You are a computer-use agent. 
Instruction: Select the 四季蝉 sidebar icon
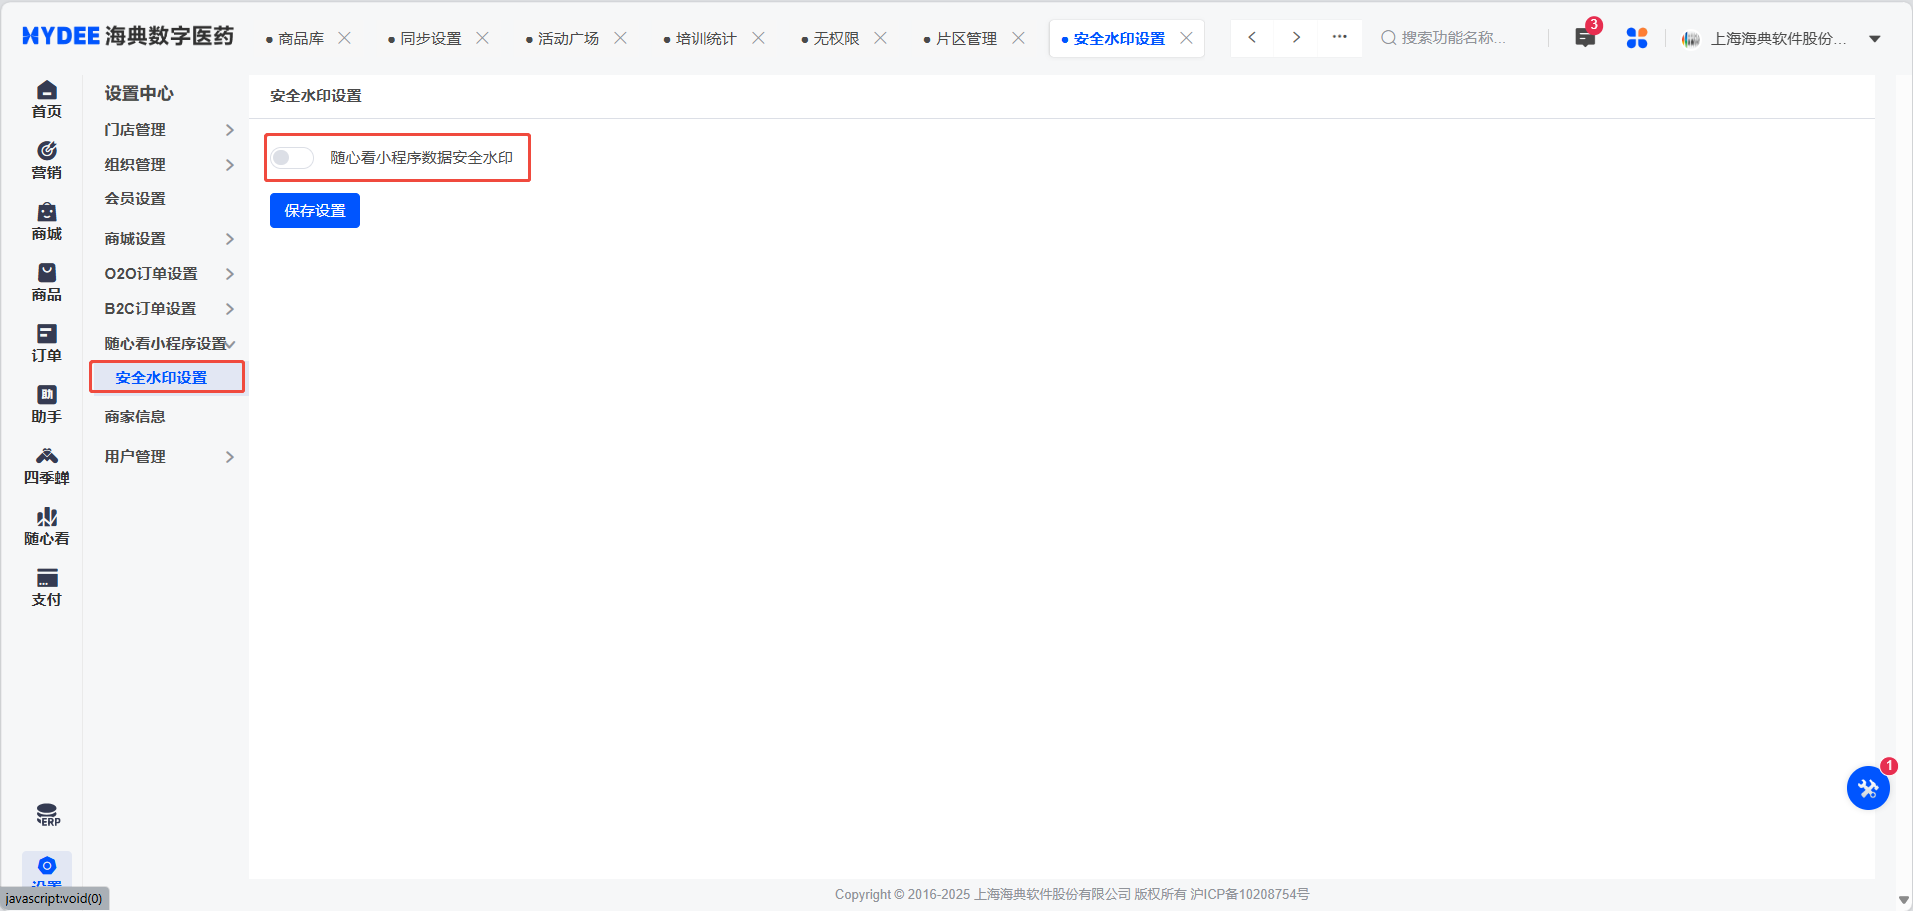click(x=46, y=464)
